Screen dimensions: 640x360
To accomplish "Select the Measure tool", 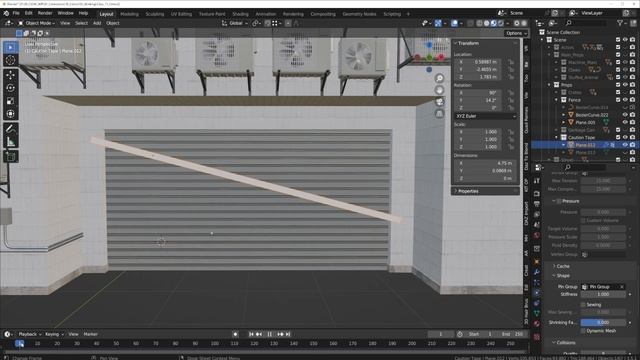I will pos(11,142).
